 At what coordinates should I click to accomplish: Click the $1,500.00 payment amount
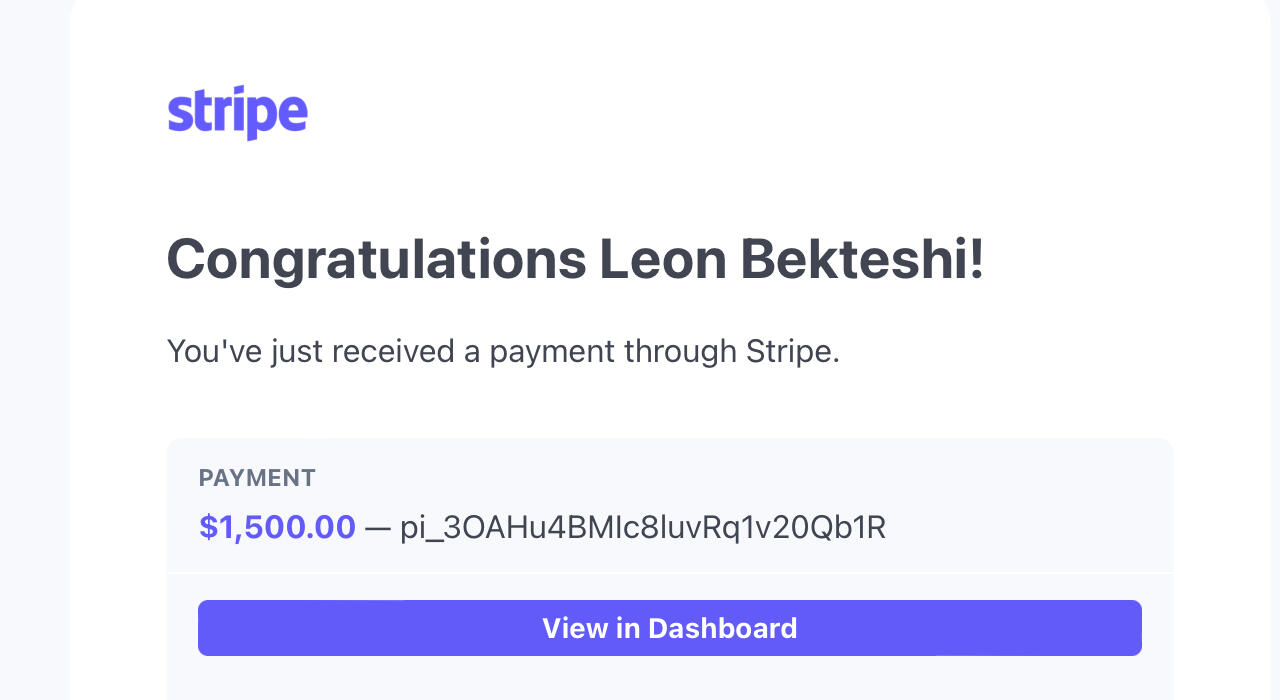click(277, 527)
